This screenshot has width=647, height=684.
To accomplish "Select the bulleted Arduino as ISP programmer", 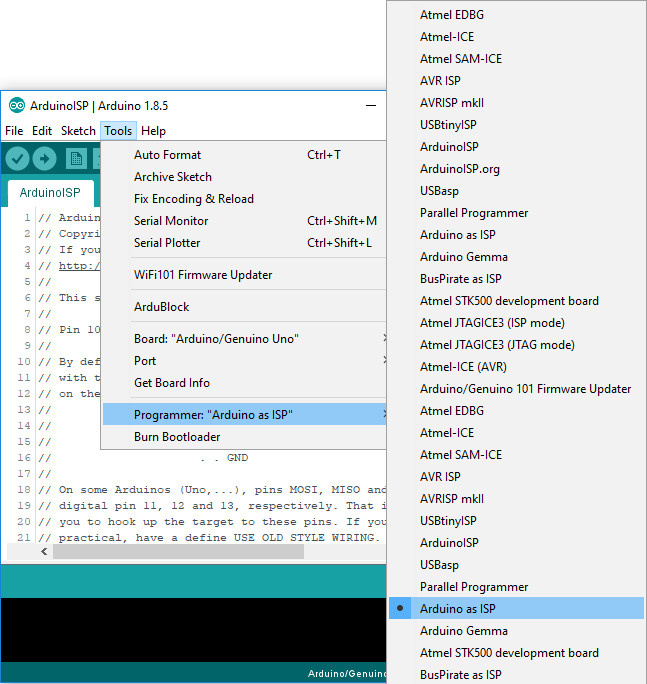I will [x=516, y=609].
